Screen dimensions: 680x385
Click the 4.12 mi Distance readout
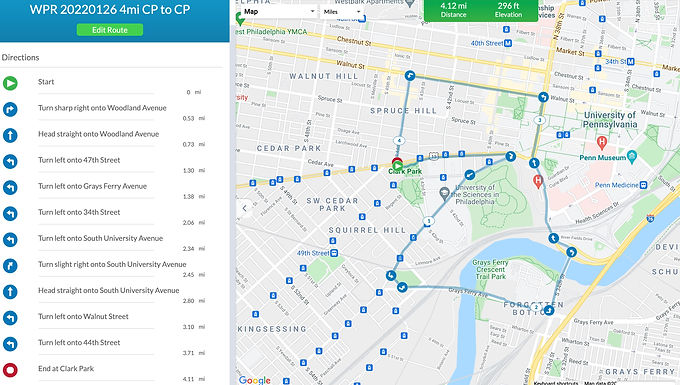click(x=453, y=10)
